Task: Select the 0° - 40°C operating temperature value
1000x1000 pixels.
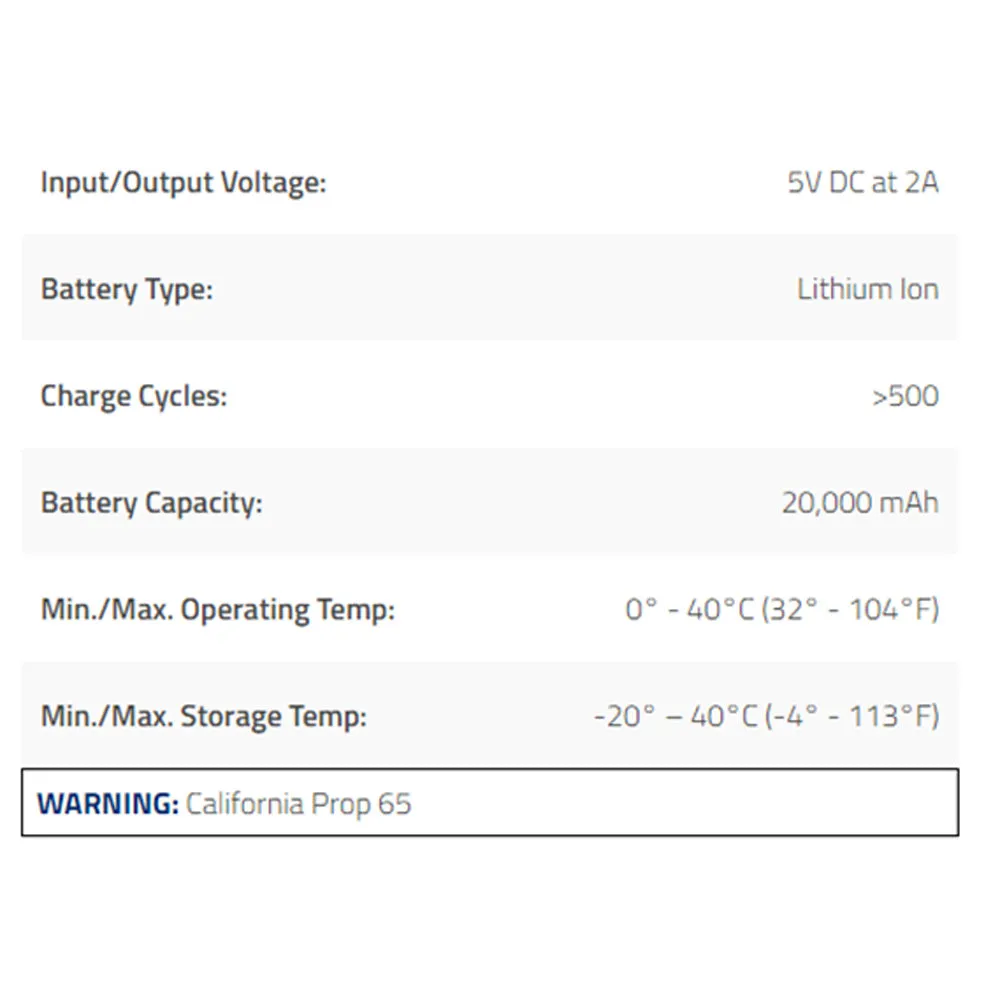Action: pos(782,610)
